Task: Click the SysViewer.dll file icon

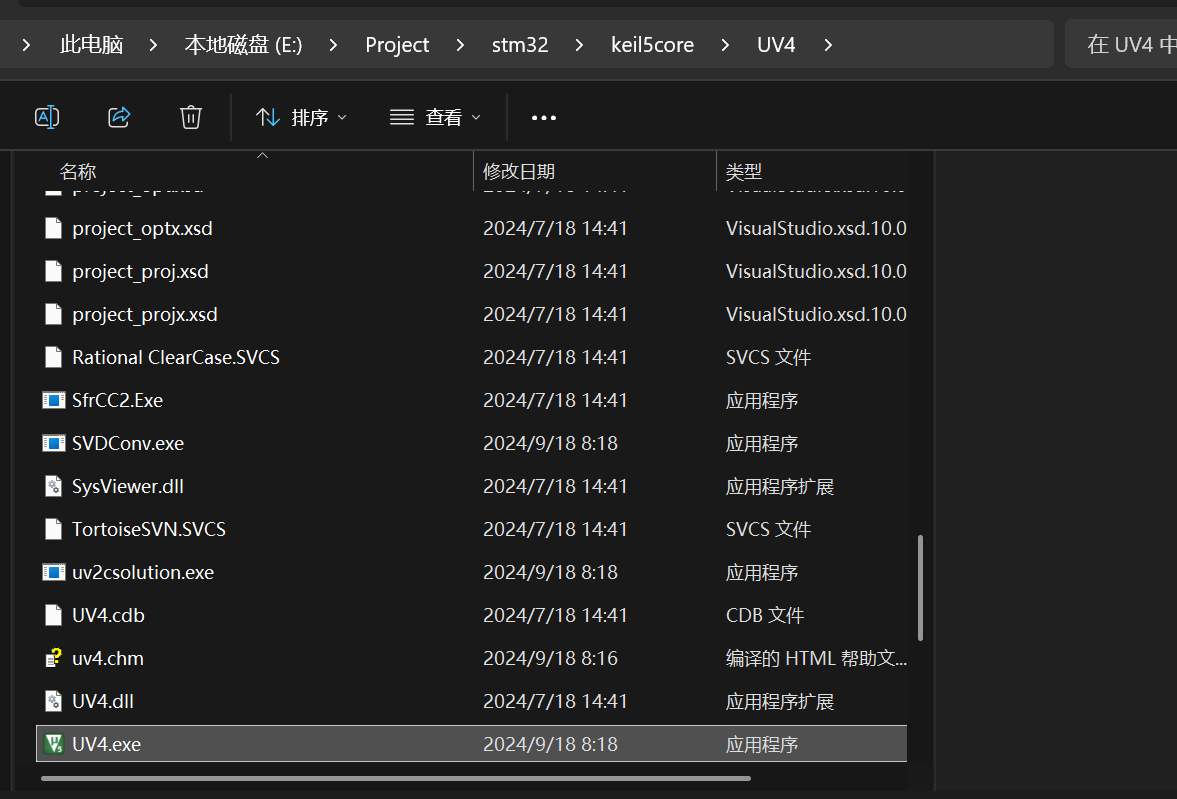Action: click(x=54, y=486)
